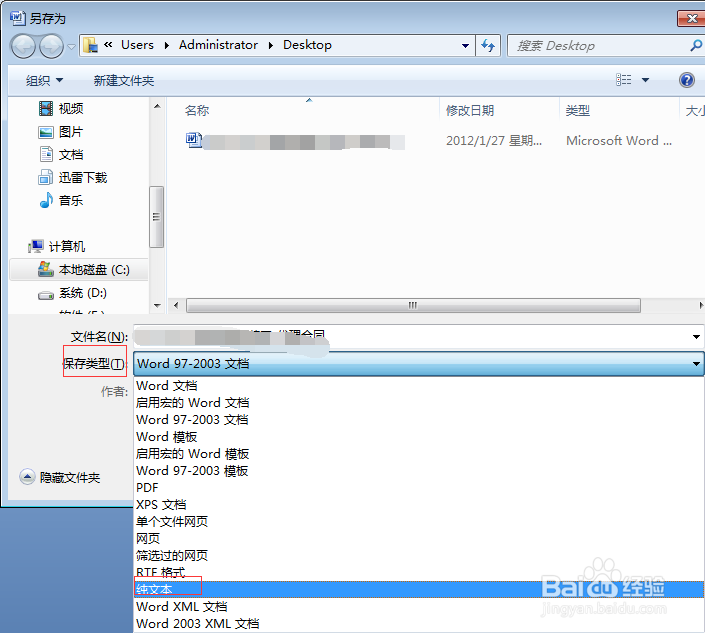
Task: Refresh the folder with the refresh icon
Action: pos(488,45)
